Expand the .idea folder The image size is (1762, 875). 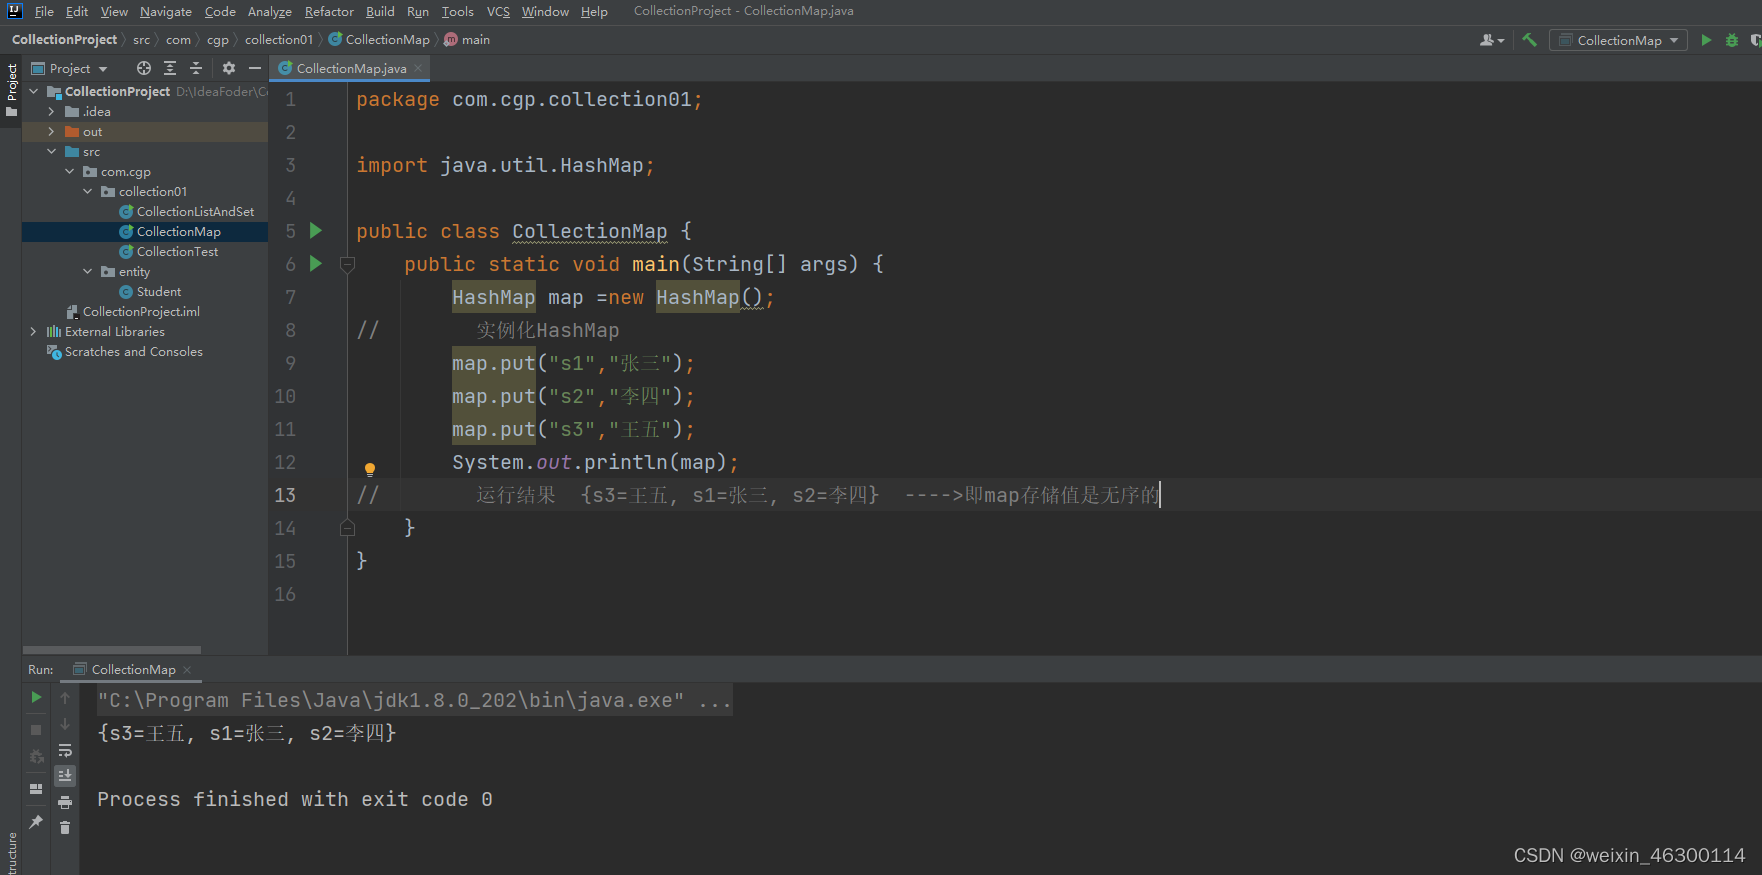[52, 111]
